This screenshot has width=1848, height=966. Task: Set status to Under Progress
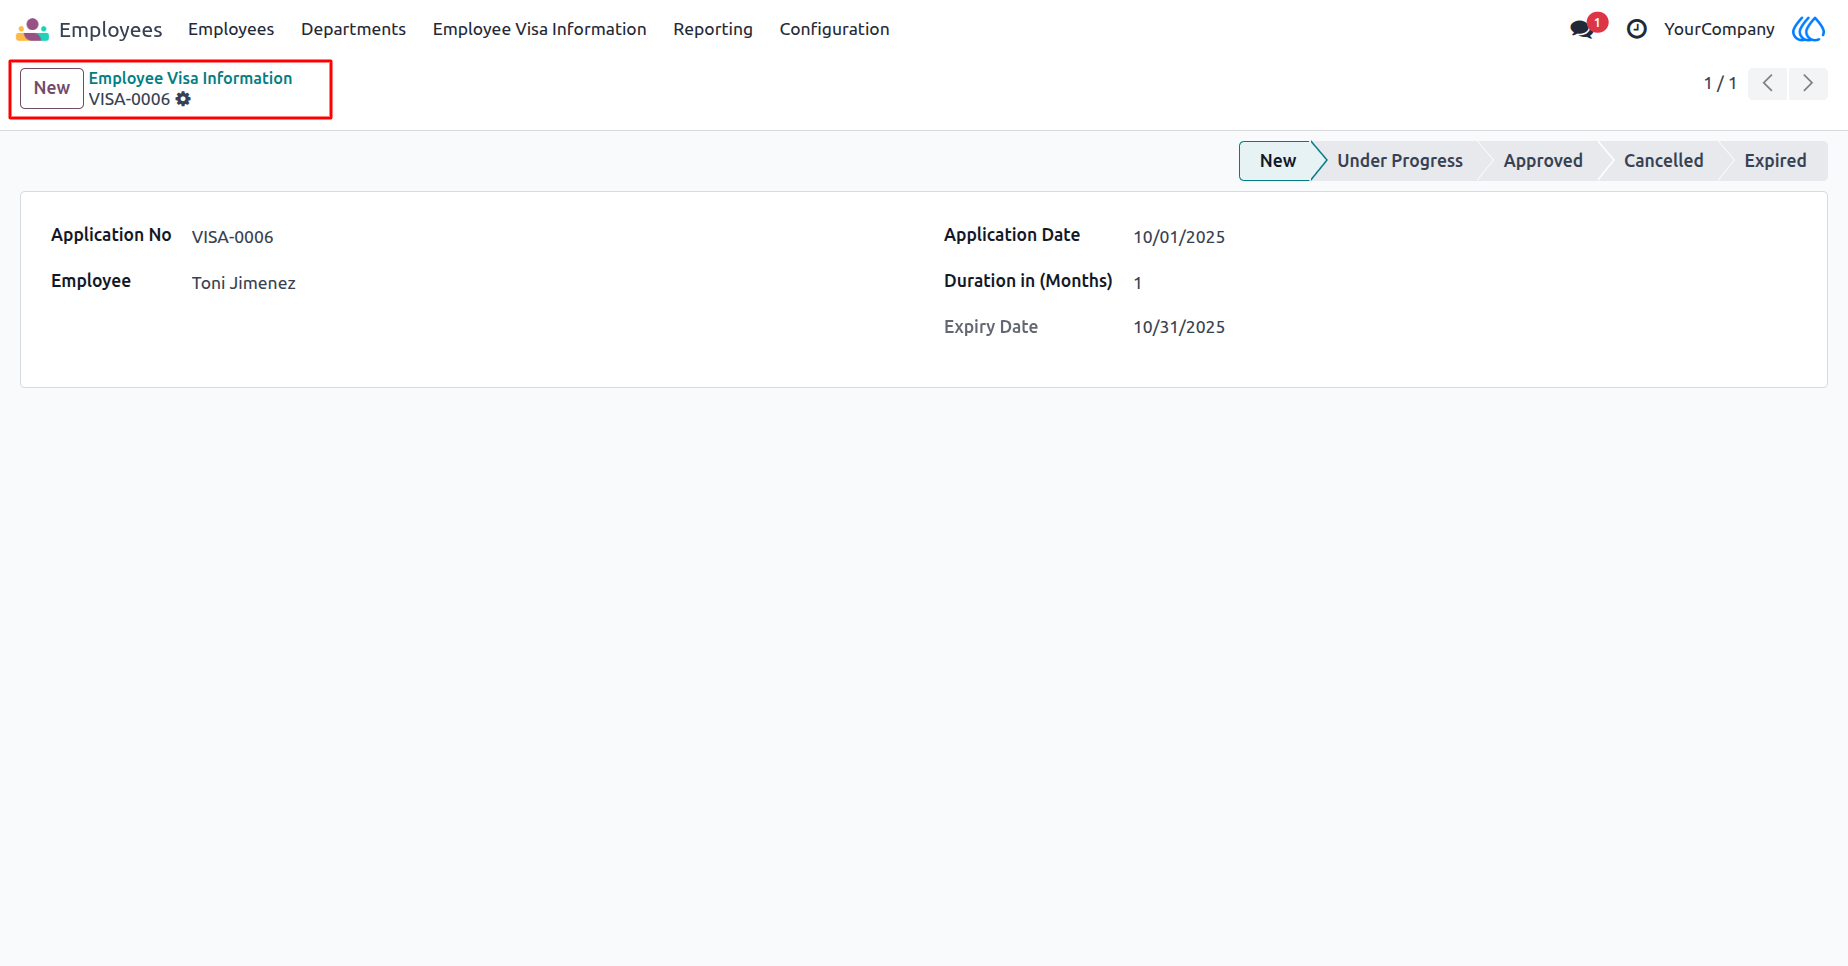pyautogui.click(x=1399, y=161)
